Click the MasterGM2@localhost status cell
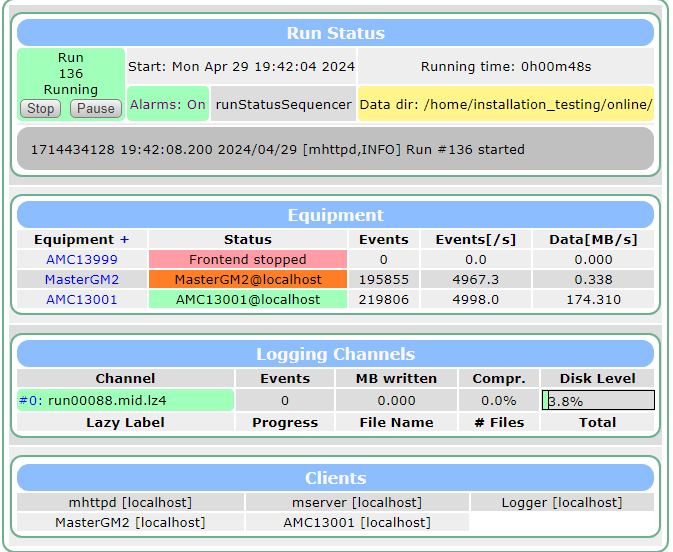The height and width of the screenshot is (552, 673). pyautogui.click(x=248, y=279)
